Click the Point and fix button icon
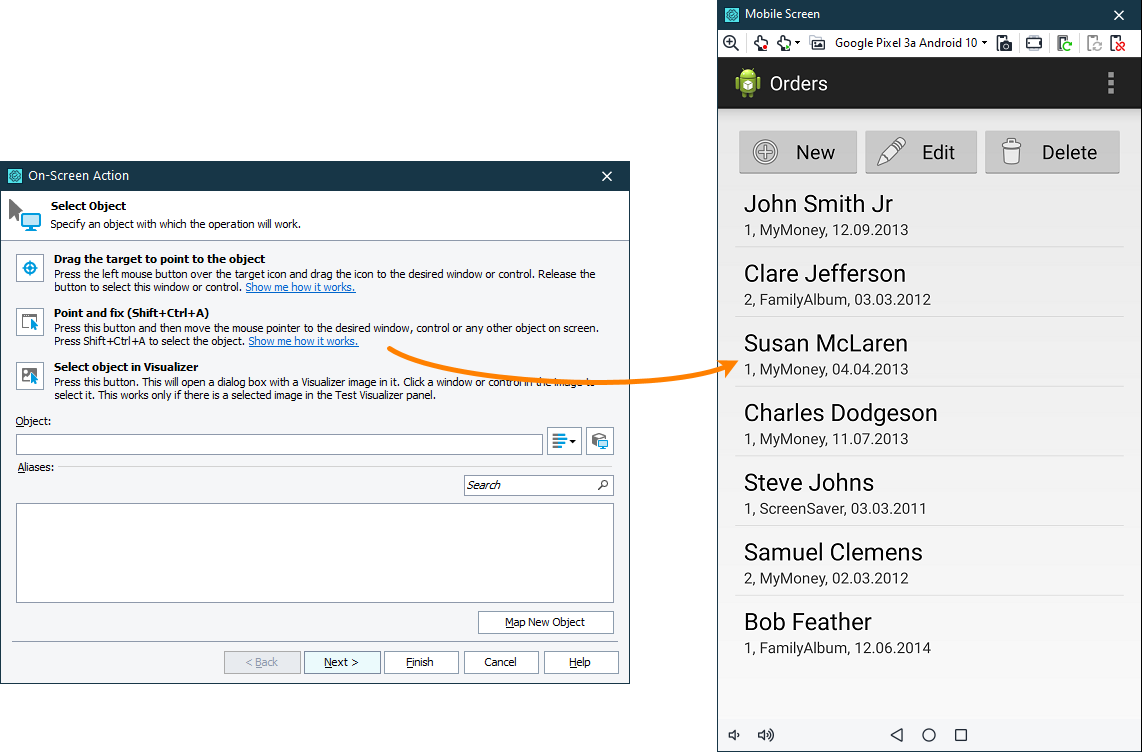Screen dimensions: 1142x754 tap(30, 321)
